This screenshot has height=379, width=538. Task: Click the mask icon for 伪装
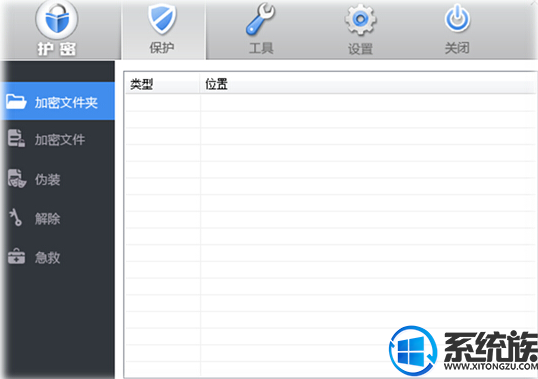(17, 178)
